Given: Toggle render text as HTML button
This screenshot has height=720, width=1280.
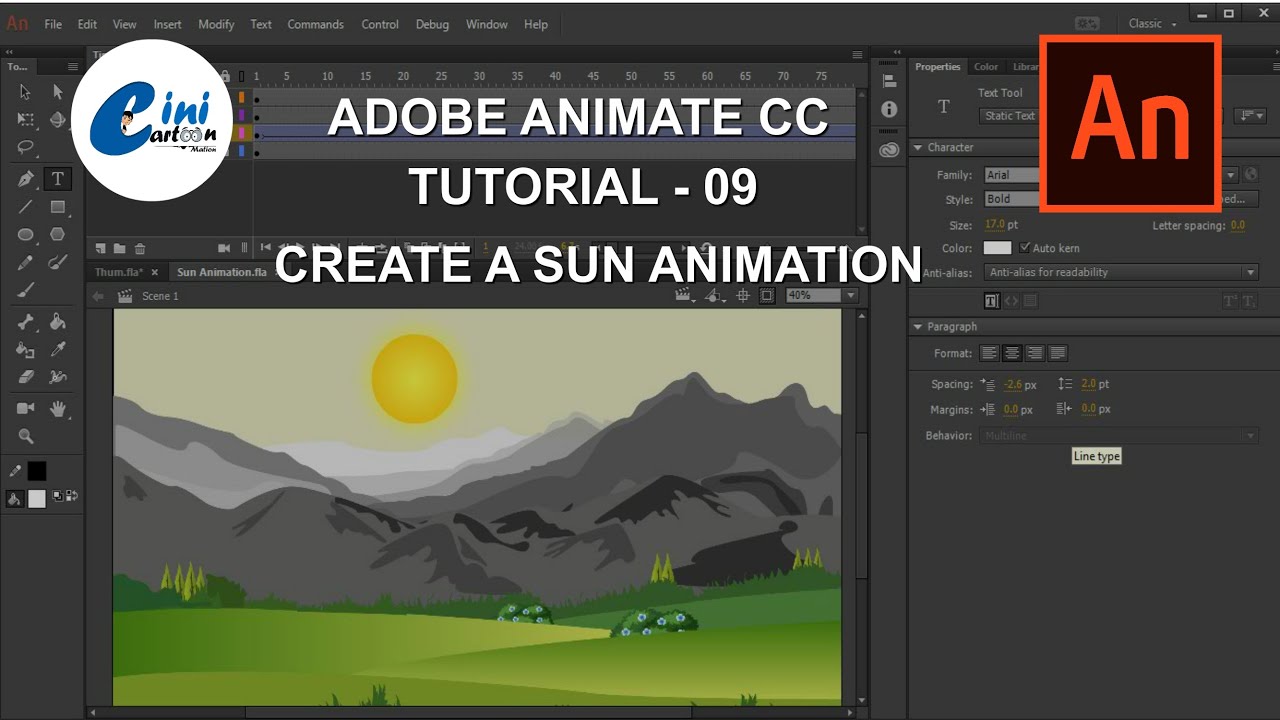Looking at the screenshot, I should coord(1011,300).
